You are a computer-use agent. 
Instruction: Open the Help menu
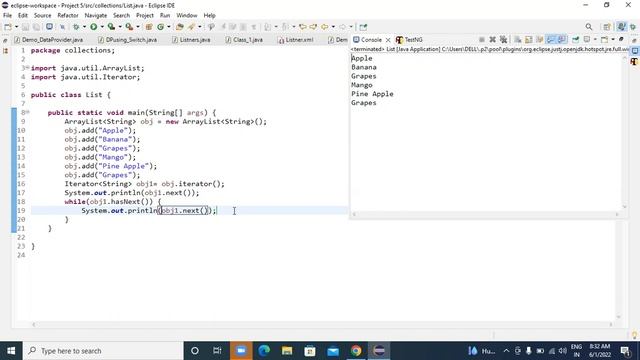(209, 16)
